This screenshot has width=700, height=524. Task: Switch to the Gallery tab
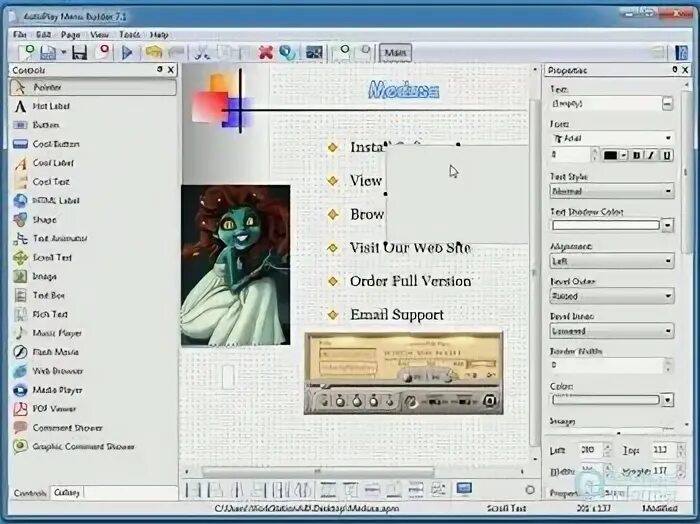click(x=67, y=493)
